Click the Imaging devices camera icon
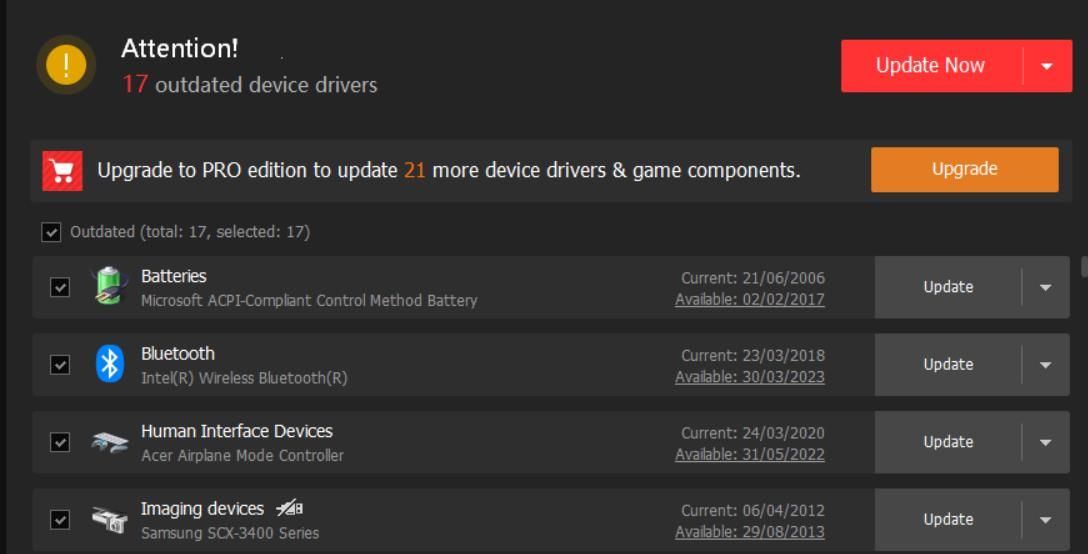Viewport: 1088px width, 554px height. (x=110, y=519)
